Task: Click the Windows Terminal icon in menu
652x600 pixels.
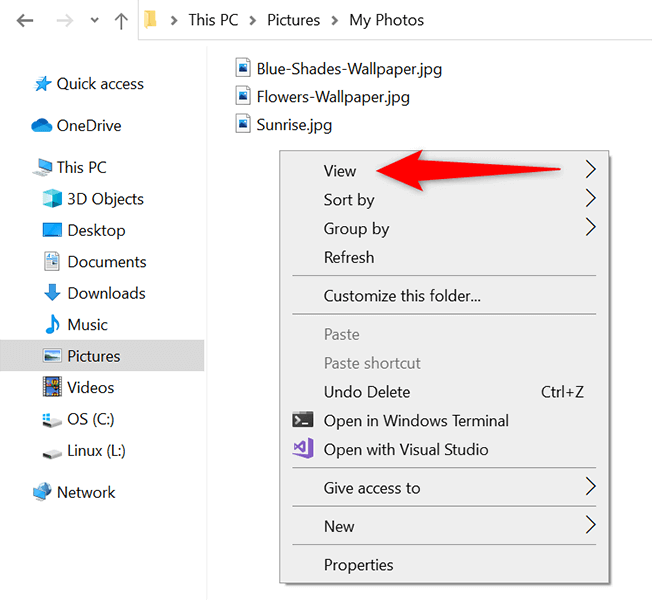Action: coord(303,421)
